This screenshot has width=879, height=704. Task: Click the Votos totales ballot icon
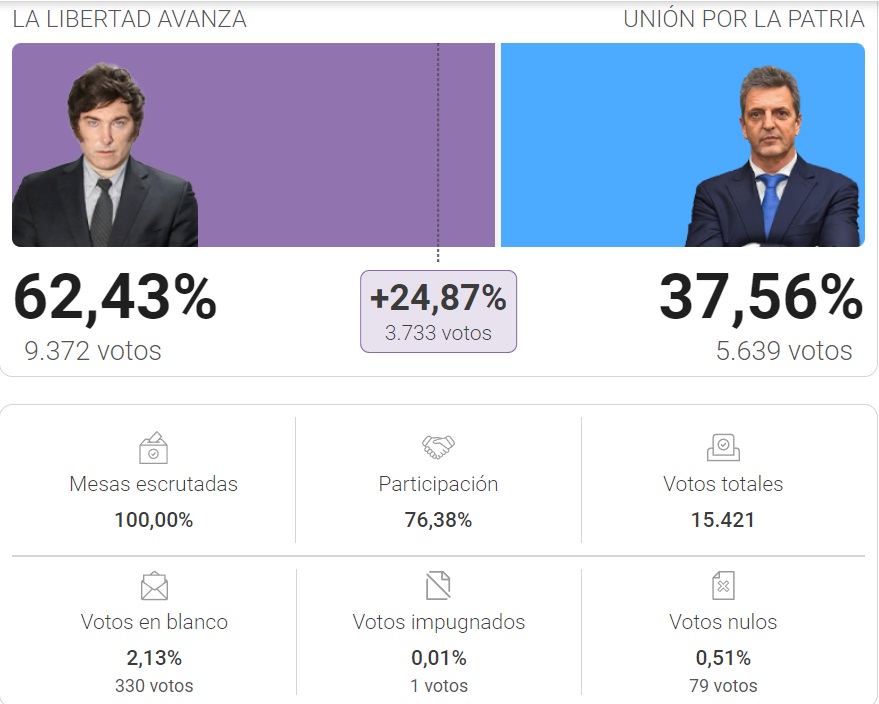(x=723, y=447)
